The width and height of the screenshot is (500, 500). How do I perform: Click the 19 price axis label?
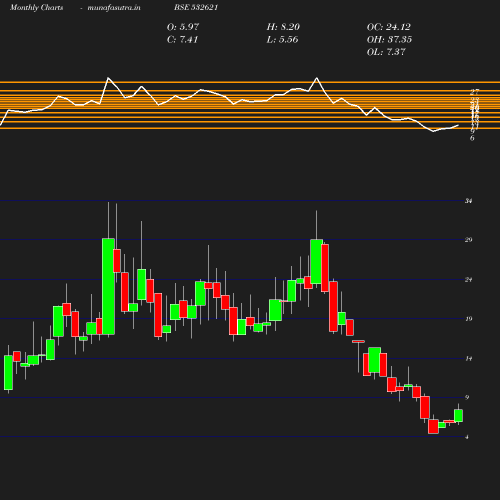click(x=469, y=319)
